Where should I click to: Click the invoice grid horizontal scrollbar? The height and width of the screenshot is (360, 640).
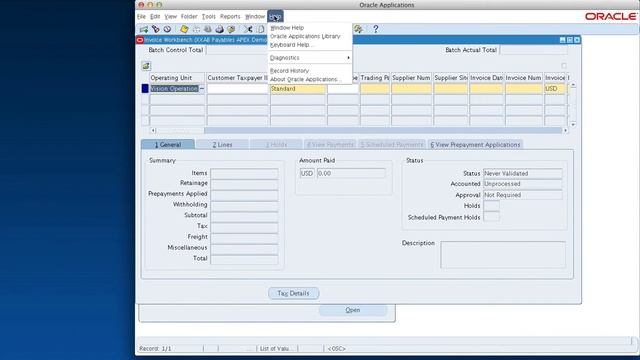tap(383, 131)
